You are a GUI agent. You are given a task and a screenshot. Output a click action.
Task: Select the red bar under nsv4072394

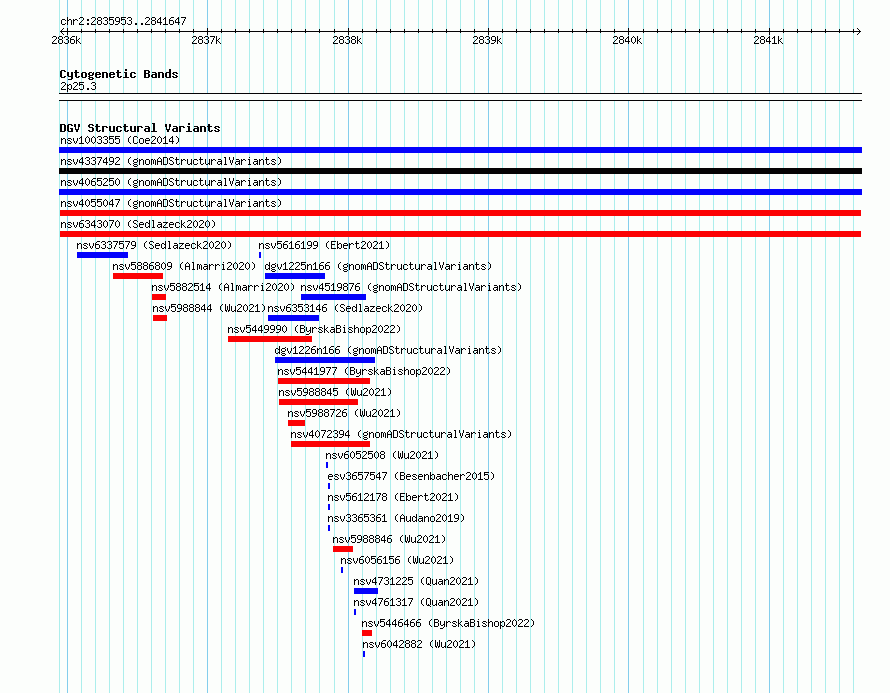pyautogui.click(x=330, y=444)
